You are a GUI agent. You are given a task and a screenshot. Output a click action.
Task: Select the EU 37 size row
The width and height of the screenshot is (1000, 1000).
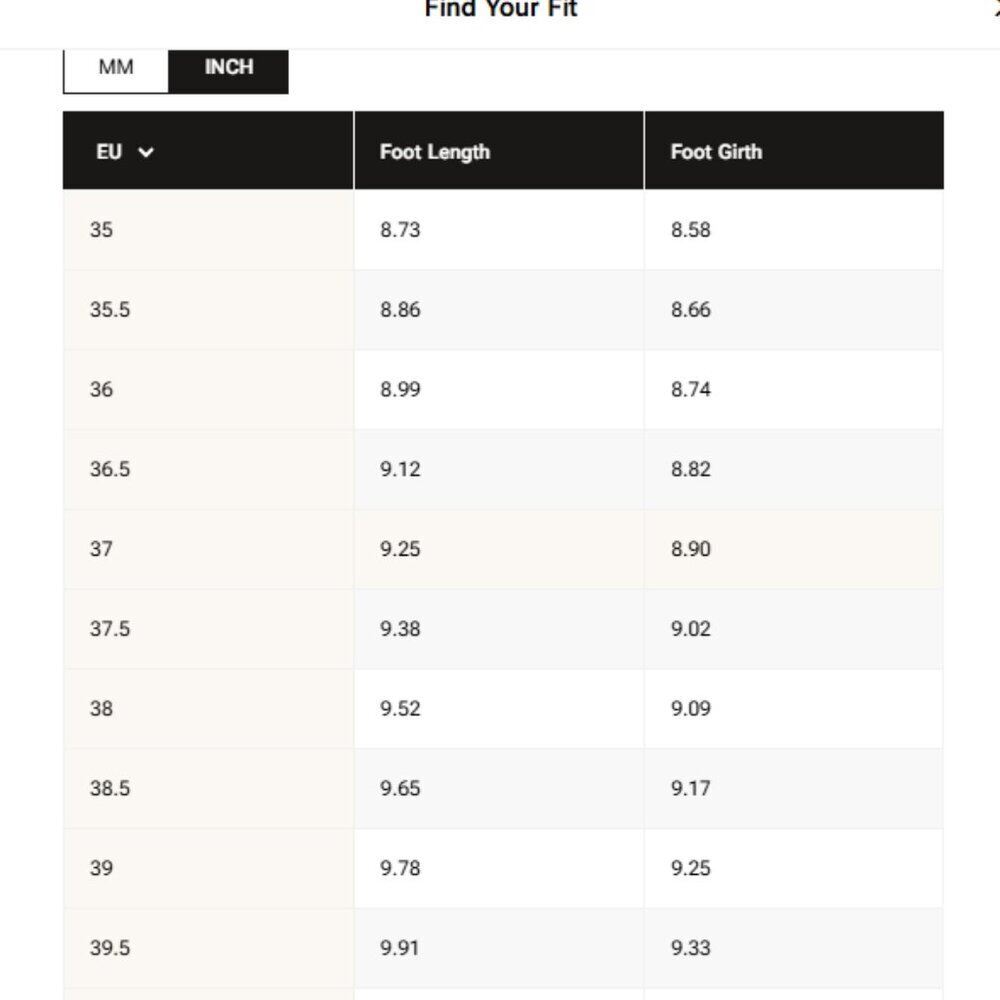[x=503, y=548]
